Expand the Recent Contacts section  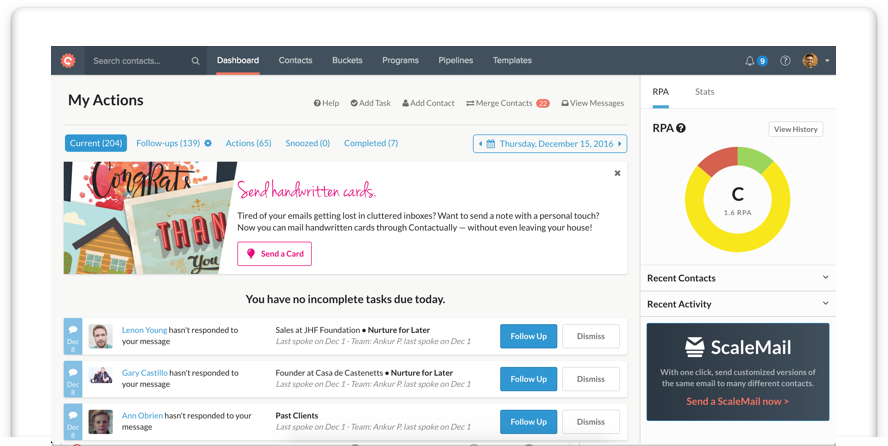click(825, 278)
